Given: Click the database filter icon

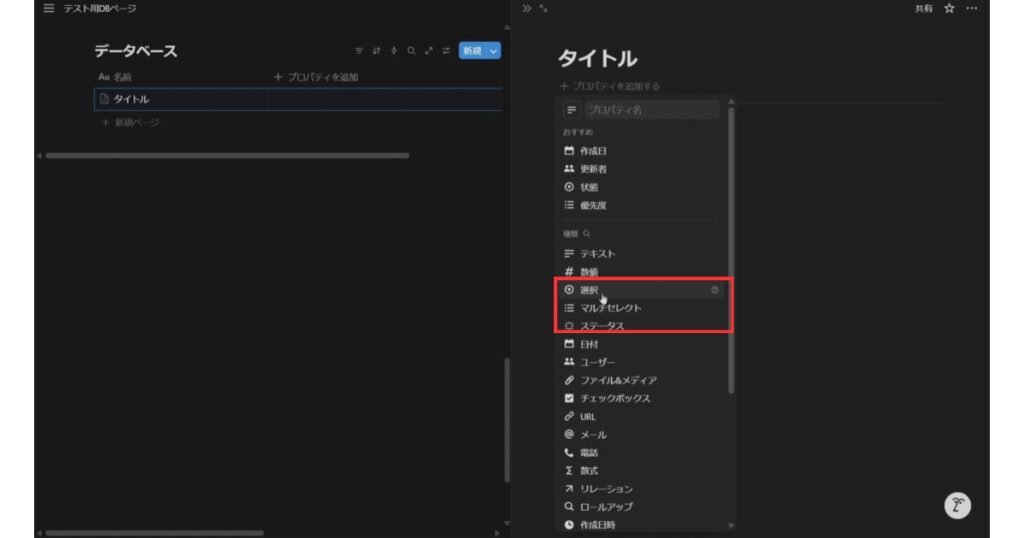Looking at the screenshot, I should pos(360,51).
